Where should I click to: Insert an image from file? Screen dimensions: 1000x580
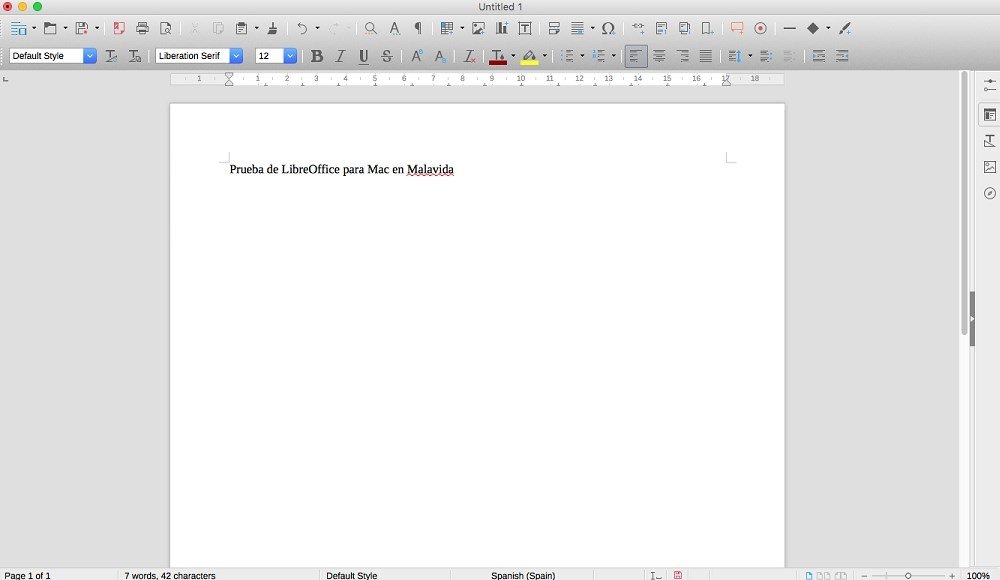(x=478, y=28)
